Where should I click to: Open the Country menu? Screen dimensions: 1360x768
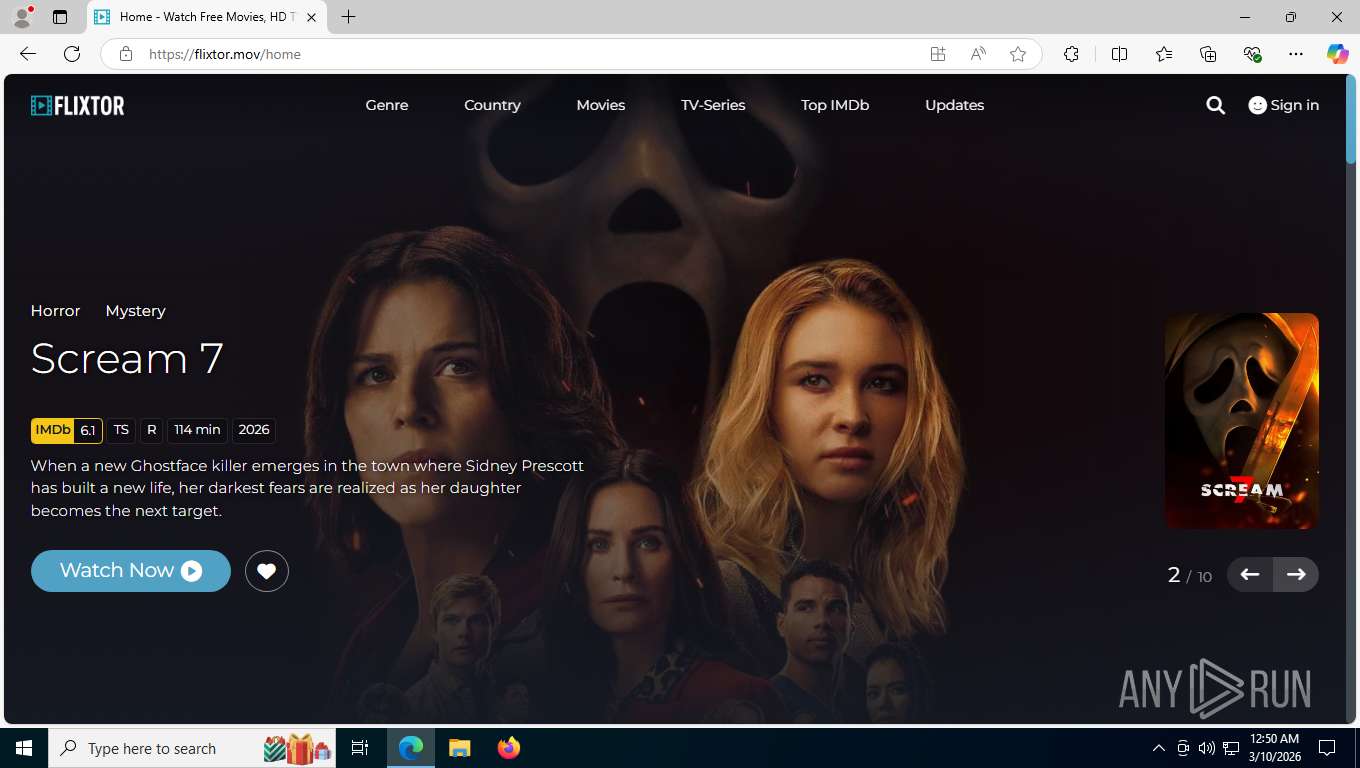click(x=492, y=105)
